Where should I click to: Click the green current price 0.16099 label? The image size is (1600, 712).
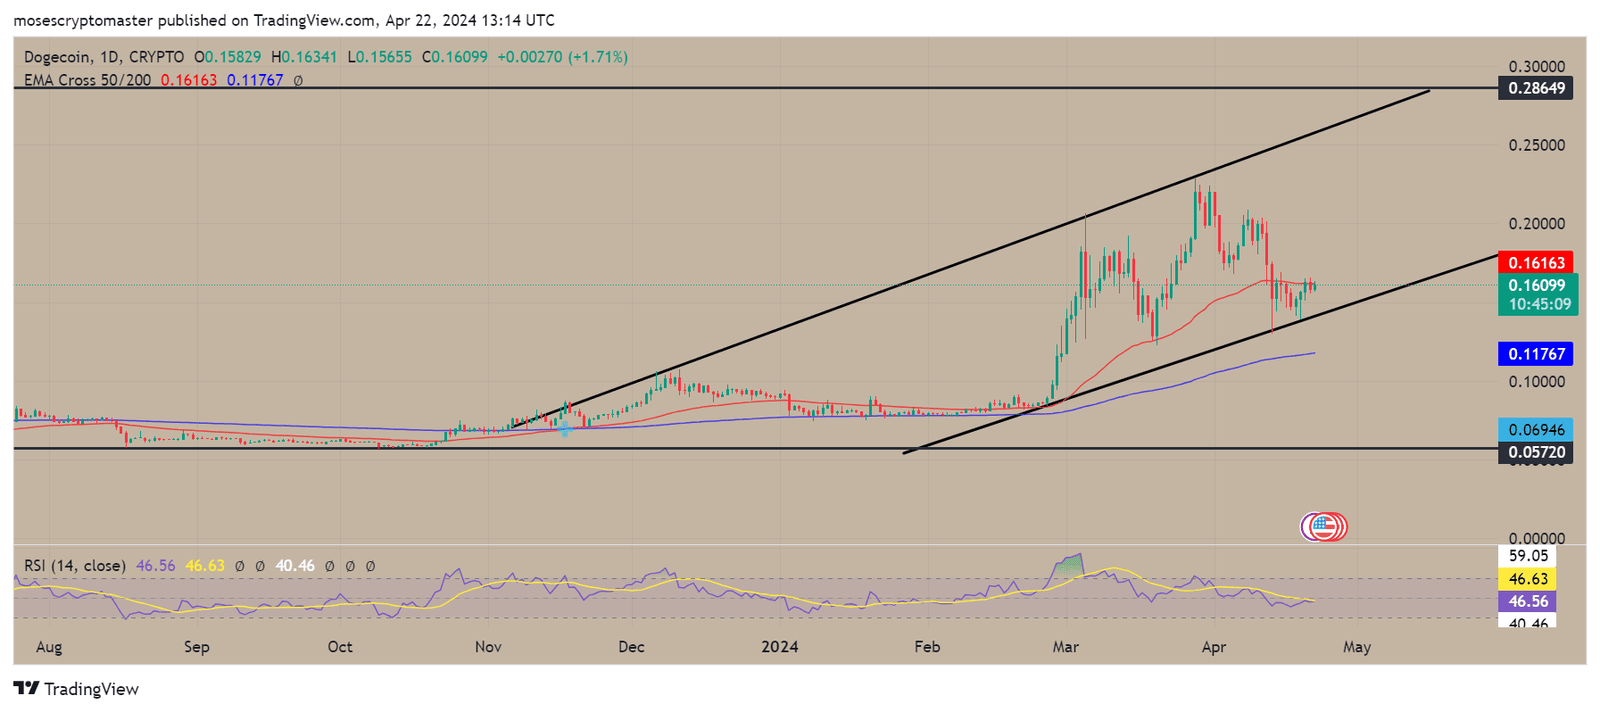[1537, 286]
